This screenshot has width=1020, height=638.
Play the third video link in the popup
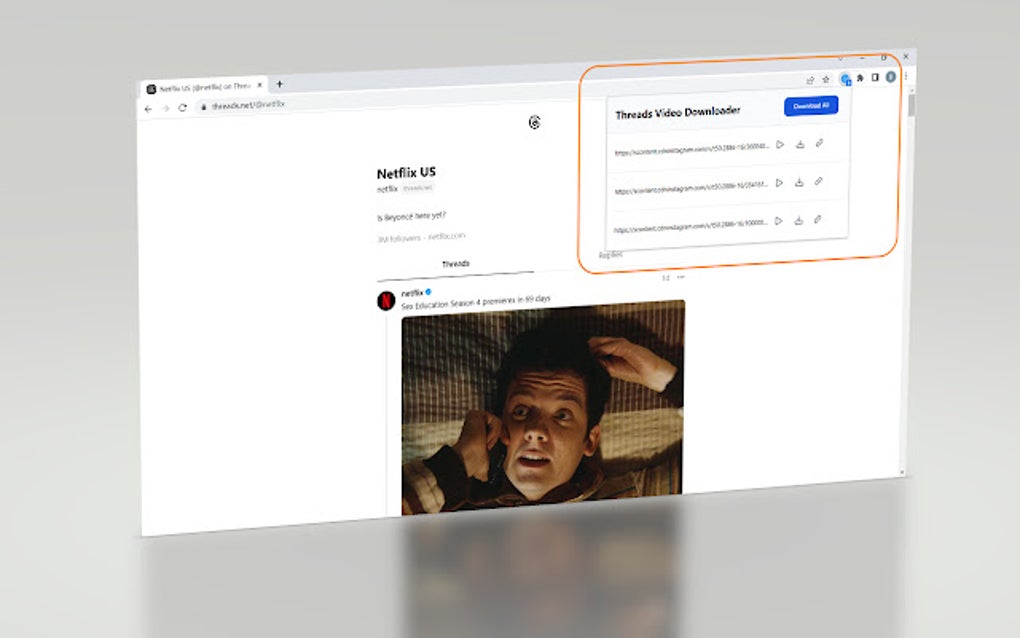(x=779, y=221)
